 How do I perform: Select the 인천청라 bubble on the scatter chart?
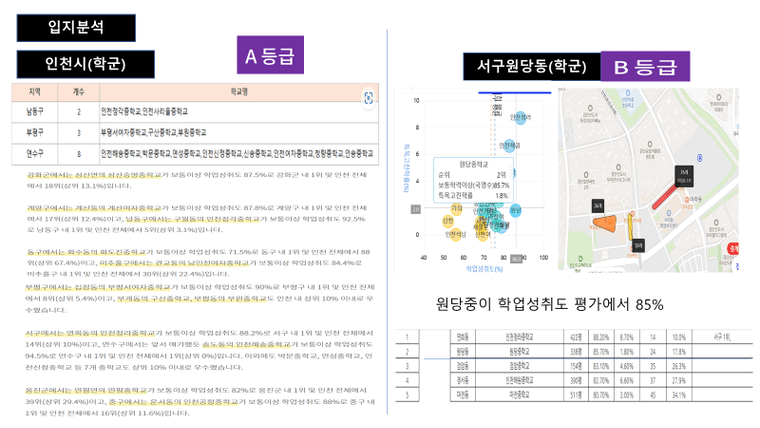[x=520, y=118]
